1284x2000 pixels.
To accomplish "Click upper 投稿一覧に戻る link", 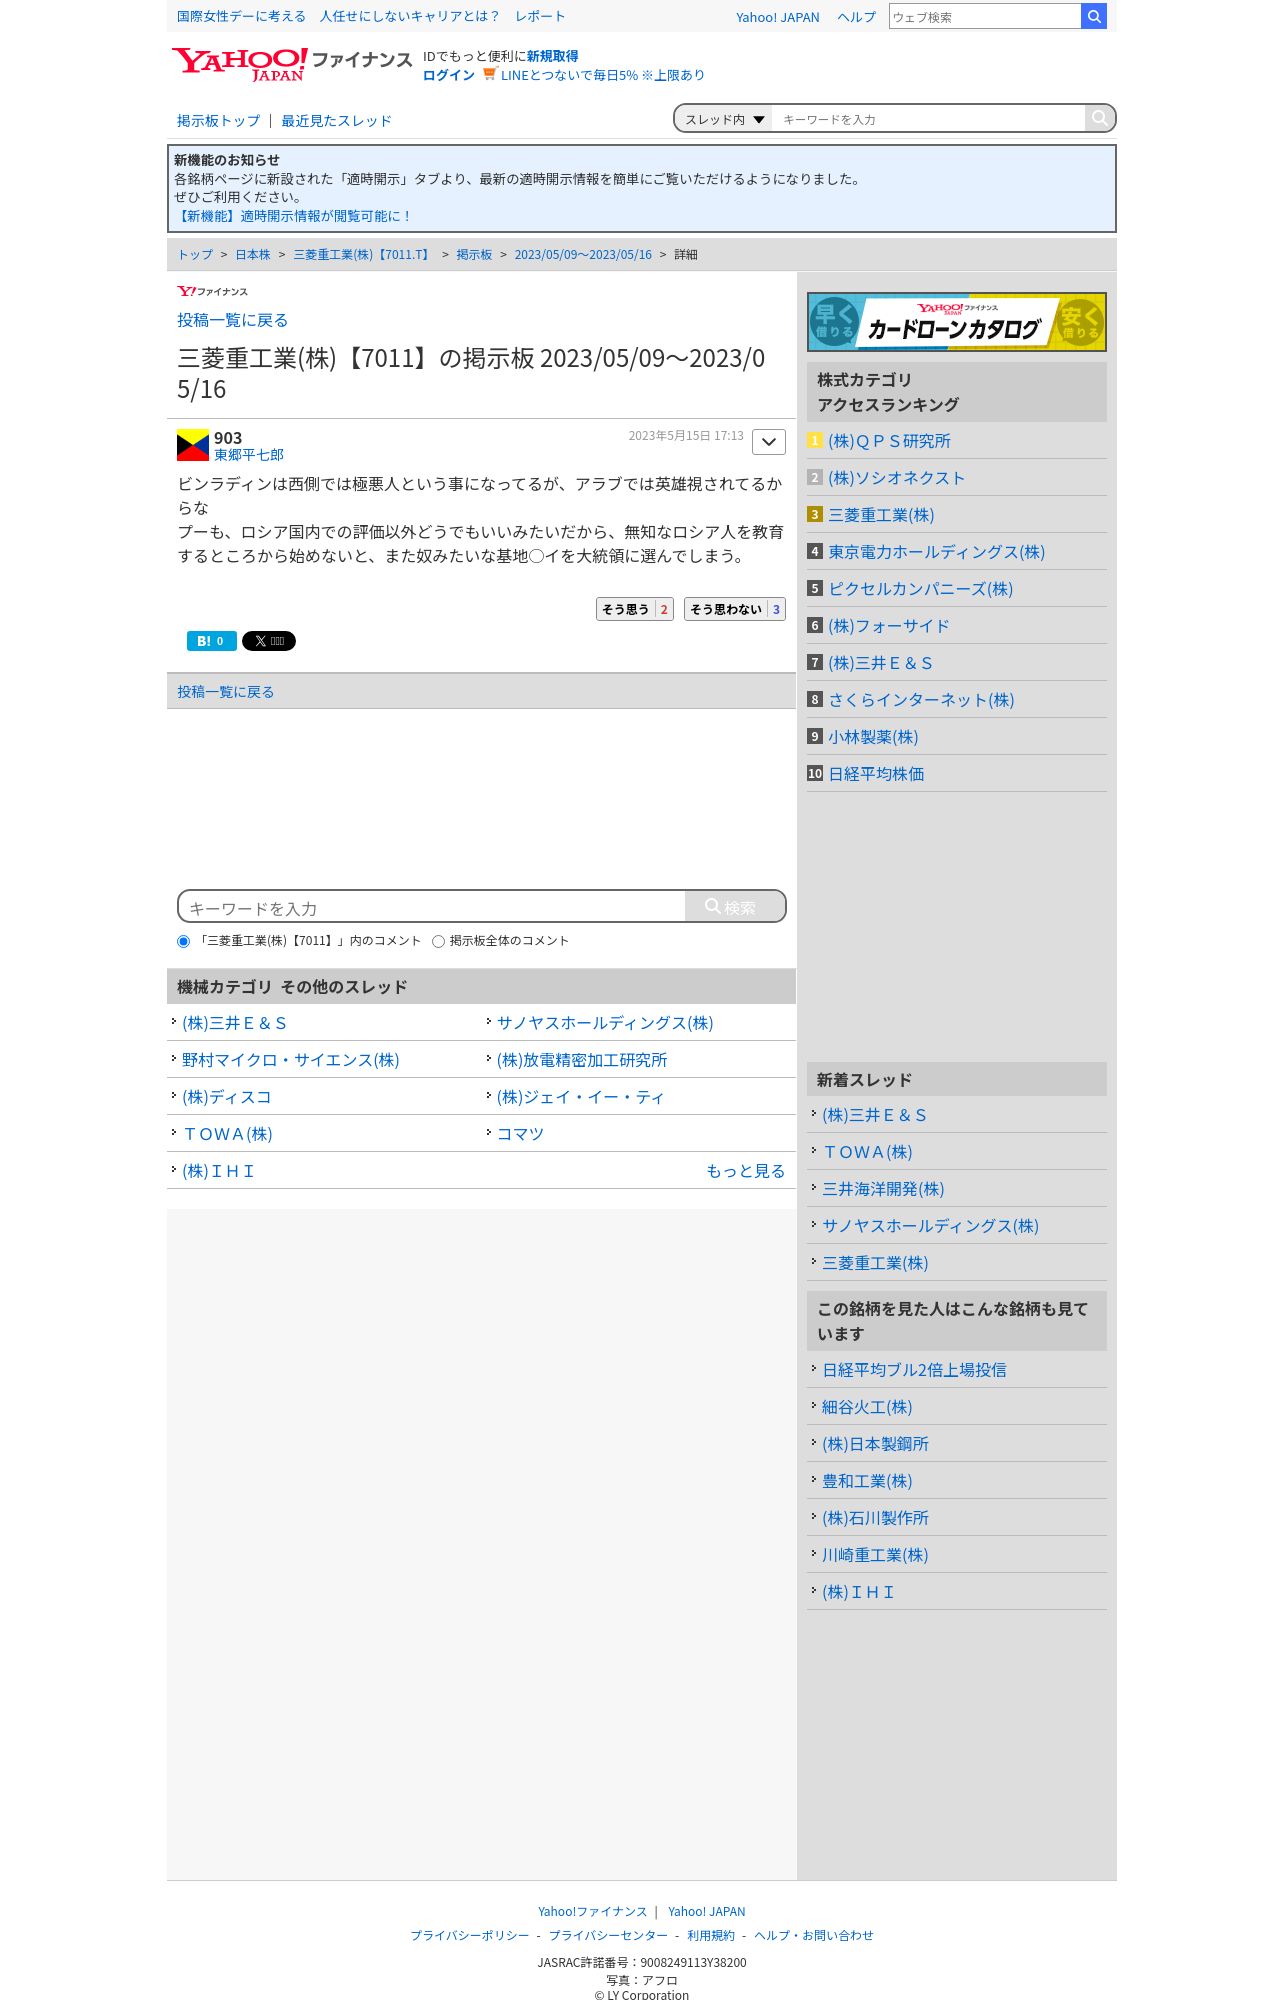I will click(232, 320).
